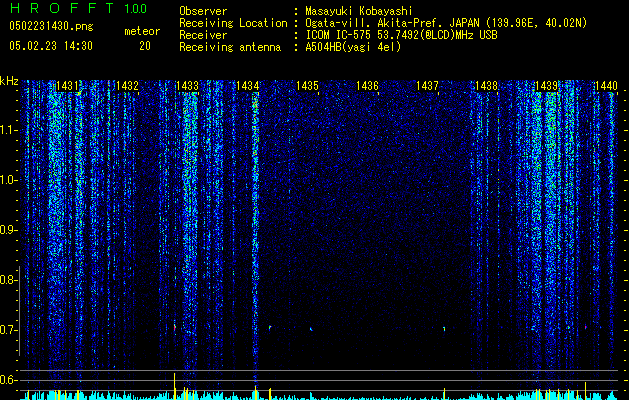Viewport: 629px width, 400px height.
Task: Click the meteor label
Action: [x=142, y=31]
